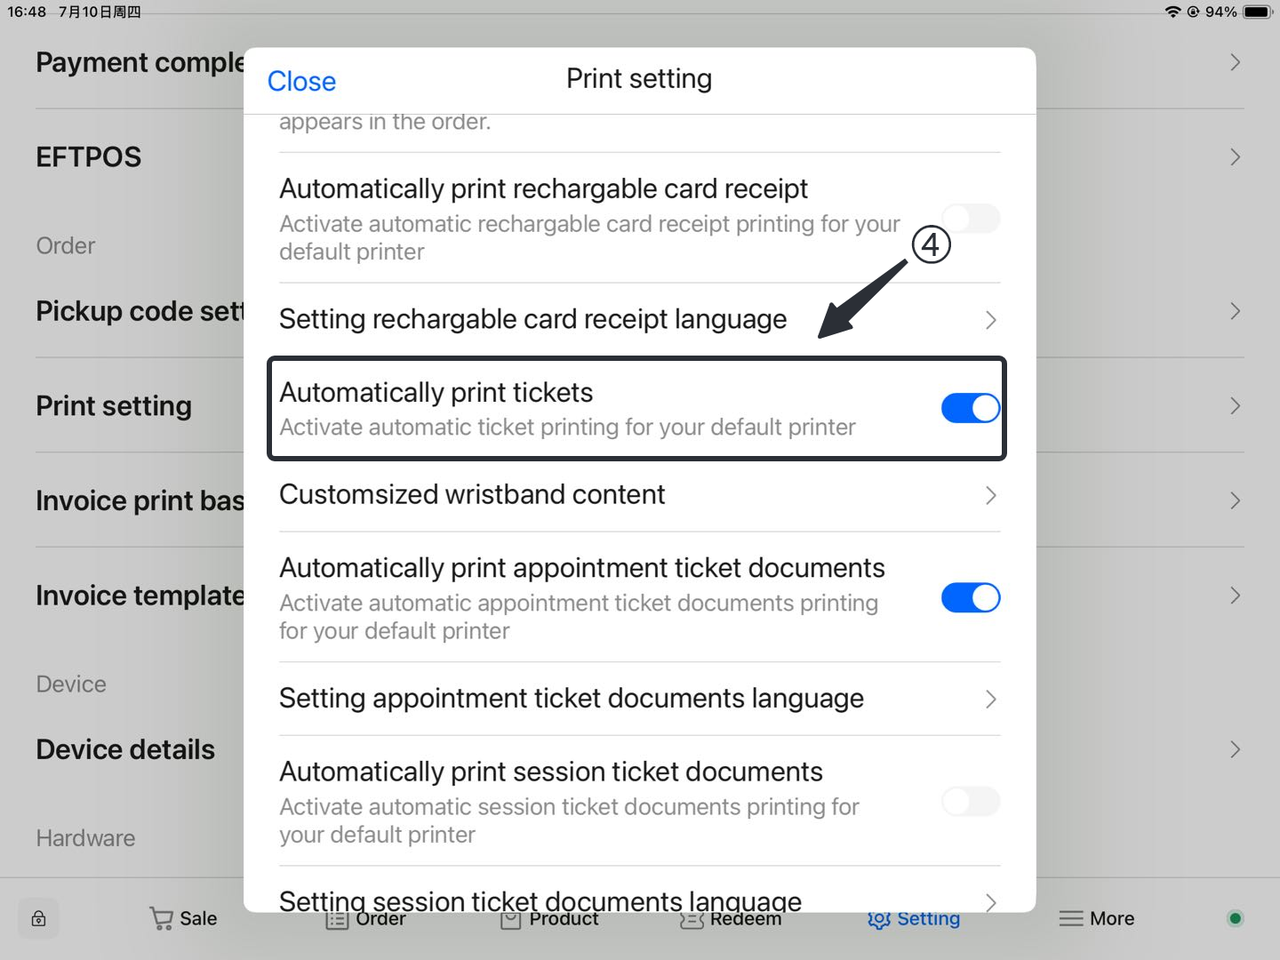The width and height of the screenshot is (1280, 960).
Task: Tap the battery icon in status bar
Action: point(1257,12)
